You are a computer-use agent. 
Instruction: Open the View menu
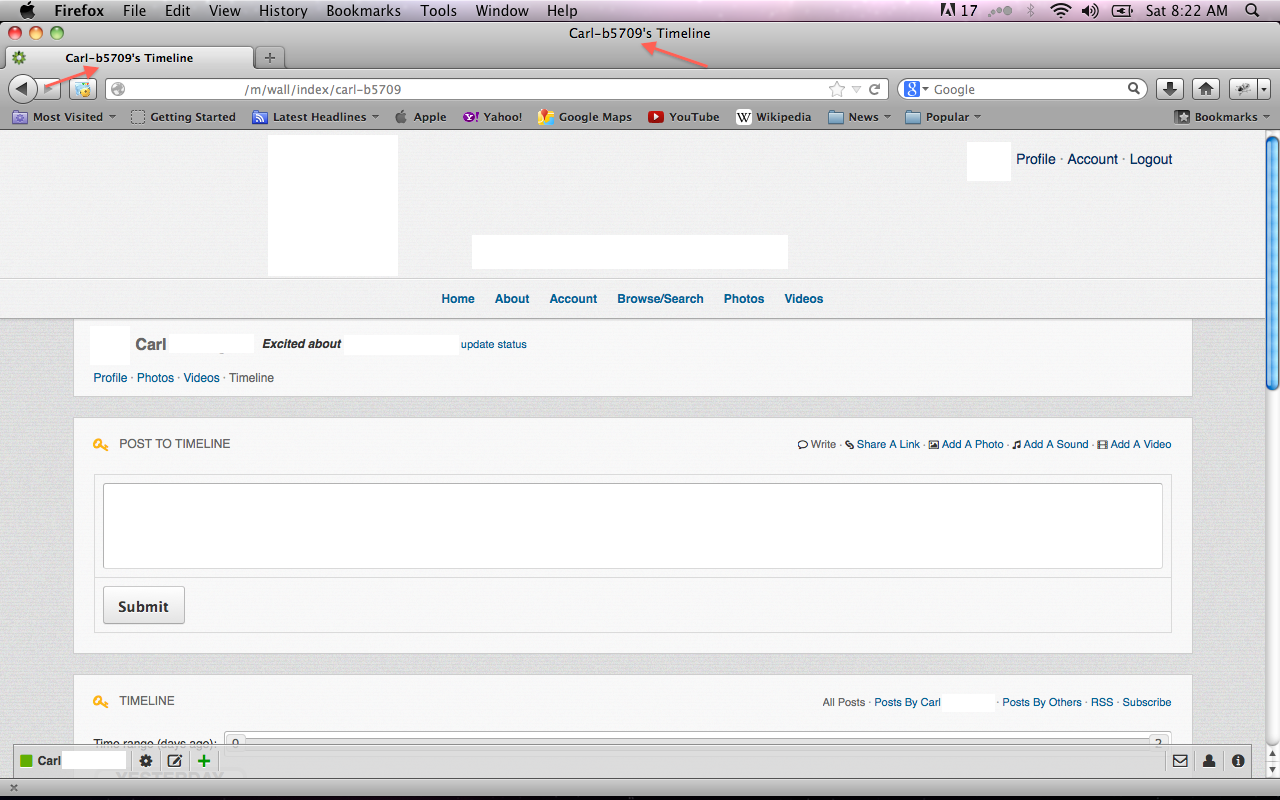pyautogui.click(x=225, y=11)
